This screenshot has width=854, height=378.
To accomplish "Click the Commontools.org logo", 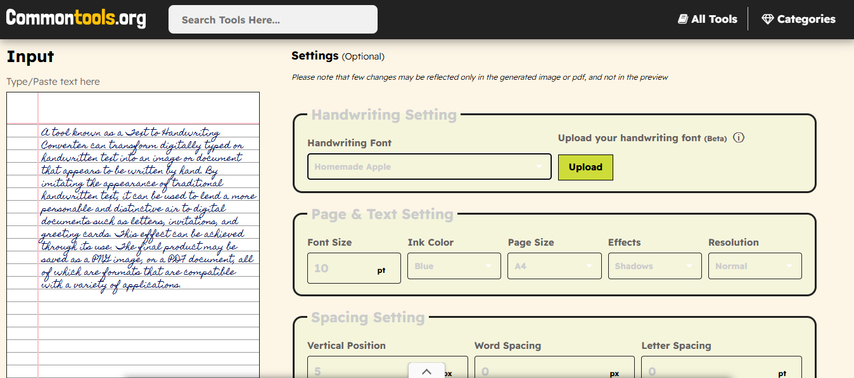I will [x=76, y=19].
